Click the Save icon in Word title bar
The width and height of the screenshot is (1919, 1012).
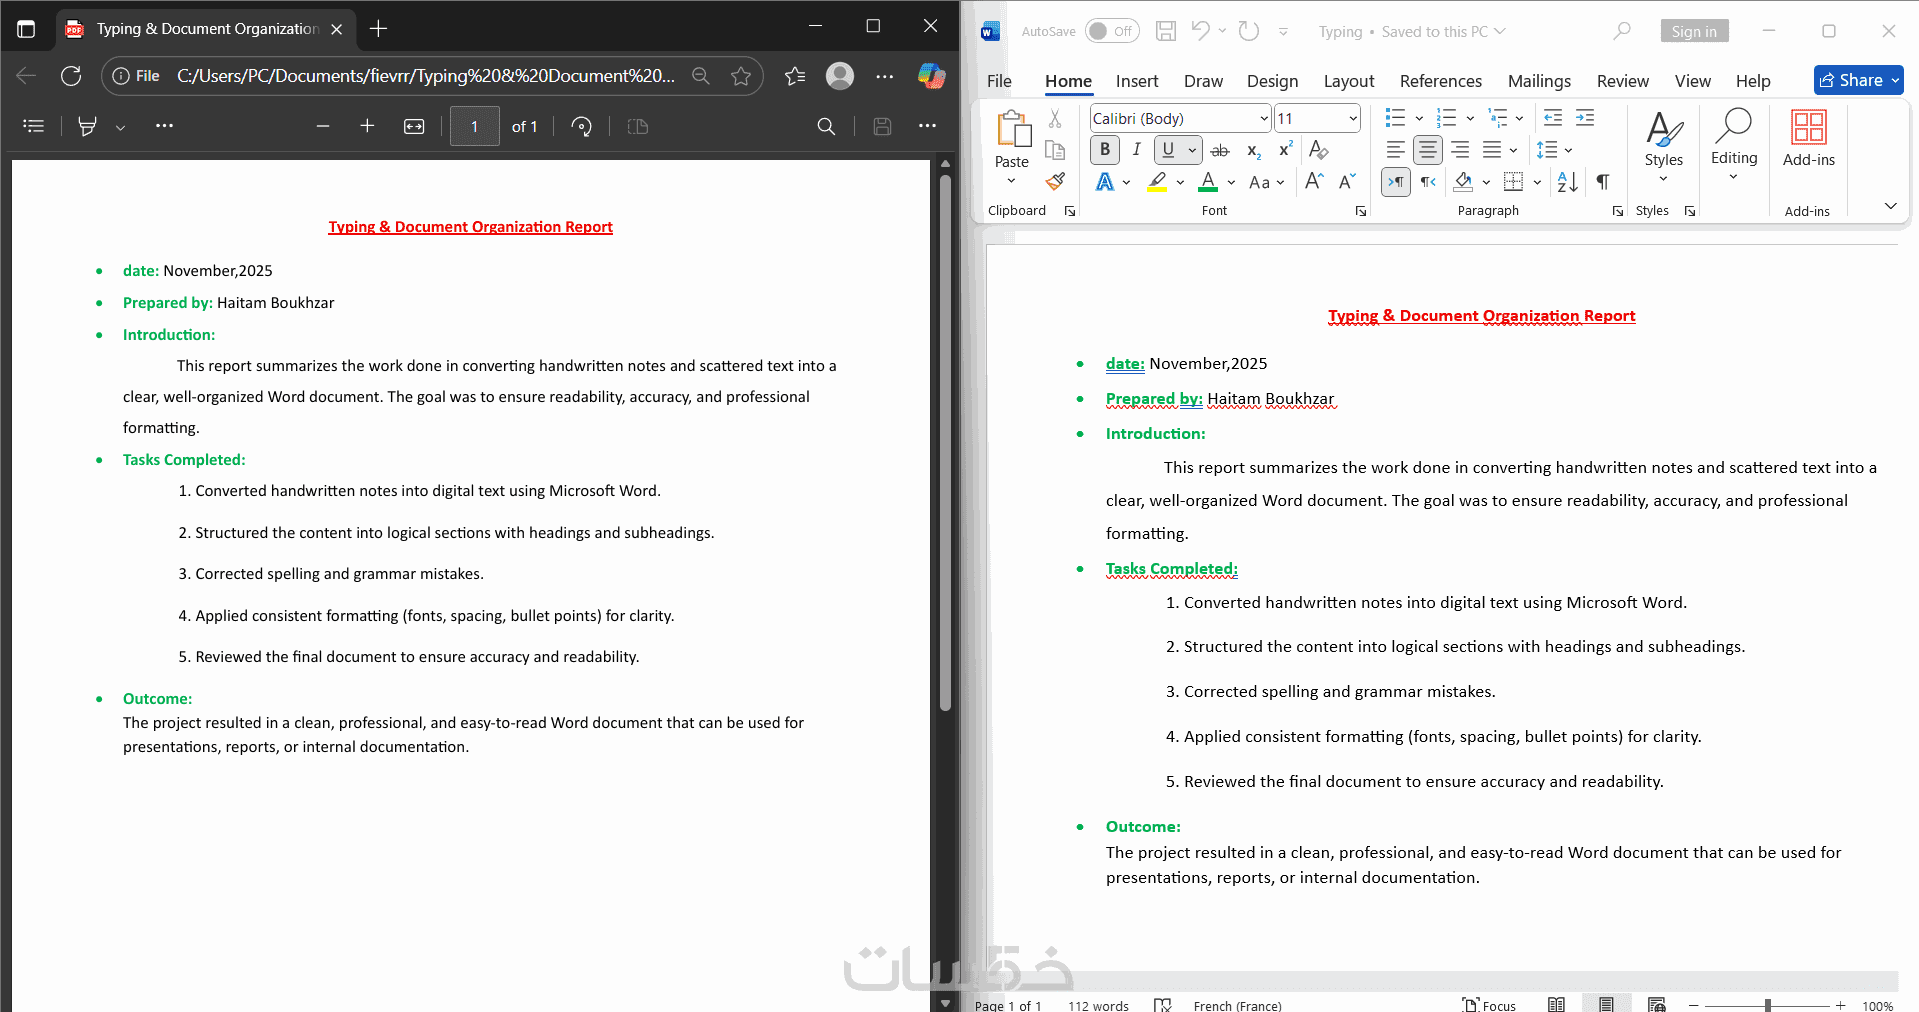click(x=1166, y=31)
